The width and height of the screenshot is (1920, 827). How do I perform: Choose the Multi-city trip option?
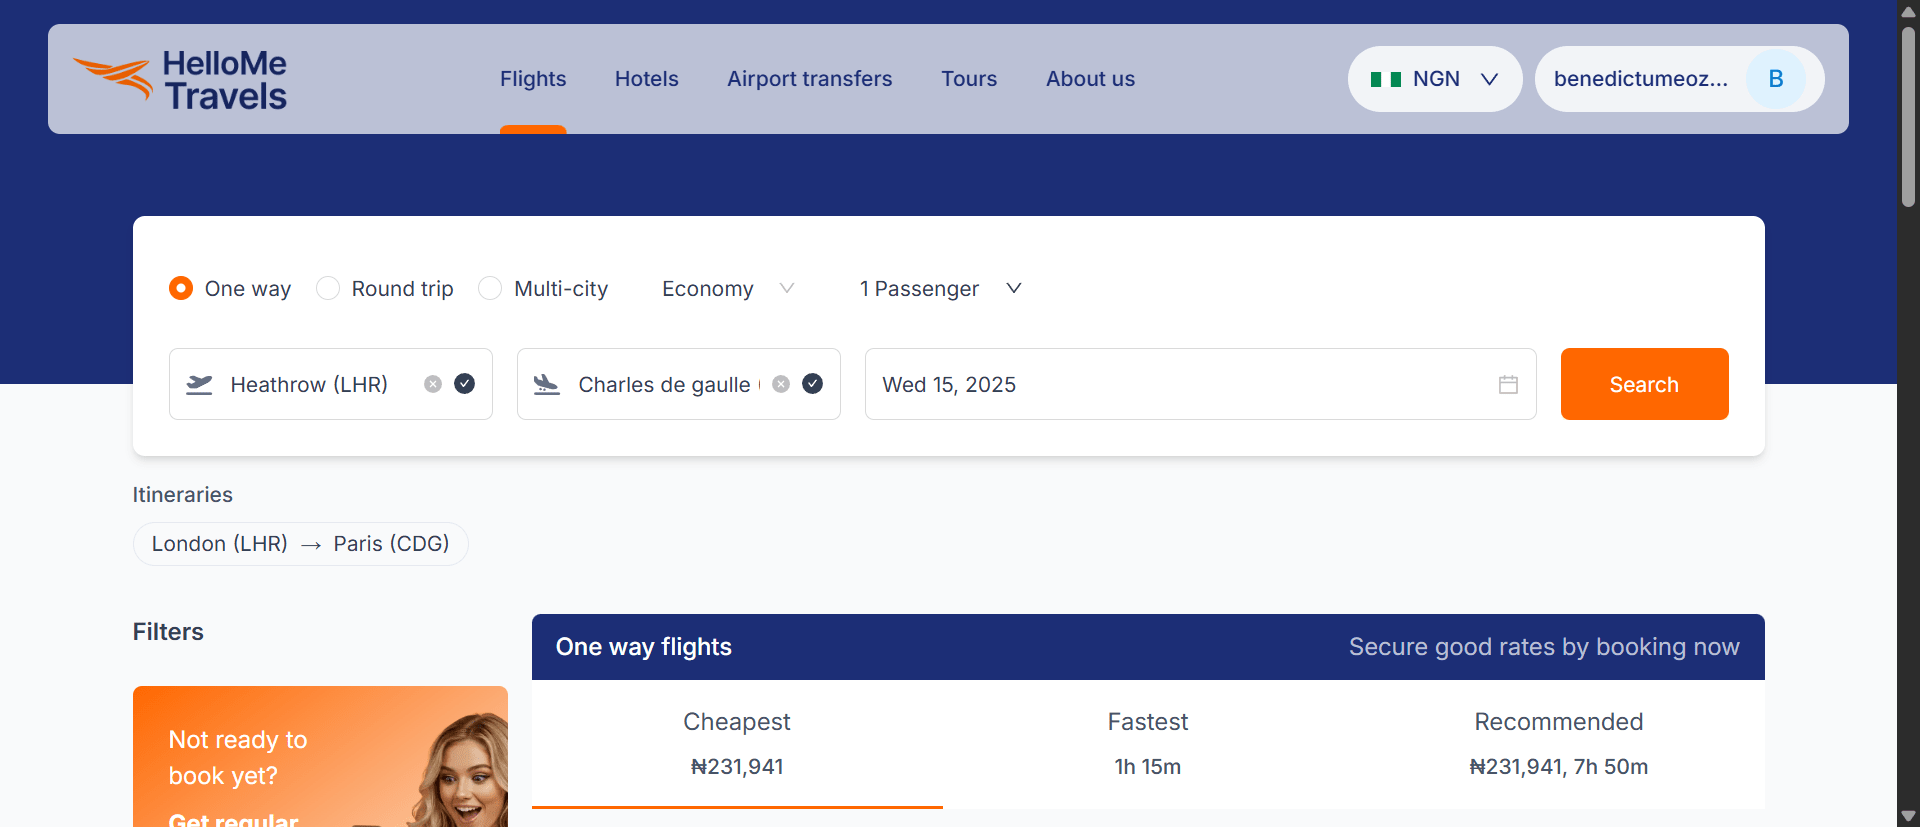coord(490,288)
